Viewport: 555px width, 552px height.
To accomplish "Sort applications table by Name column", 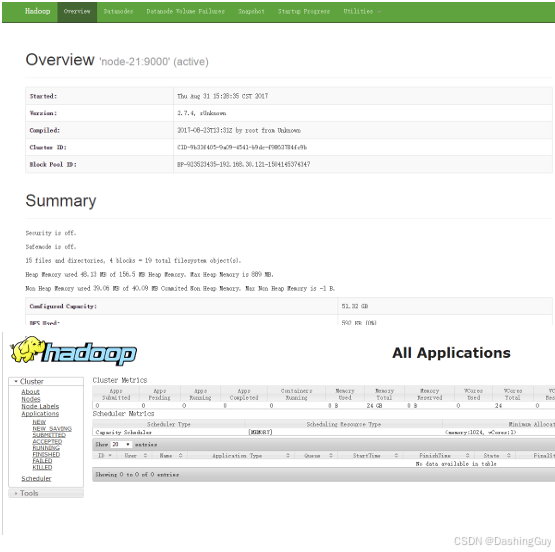I will click(171, 455).
